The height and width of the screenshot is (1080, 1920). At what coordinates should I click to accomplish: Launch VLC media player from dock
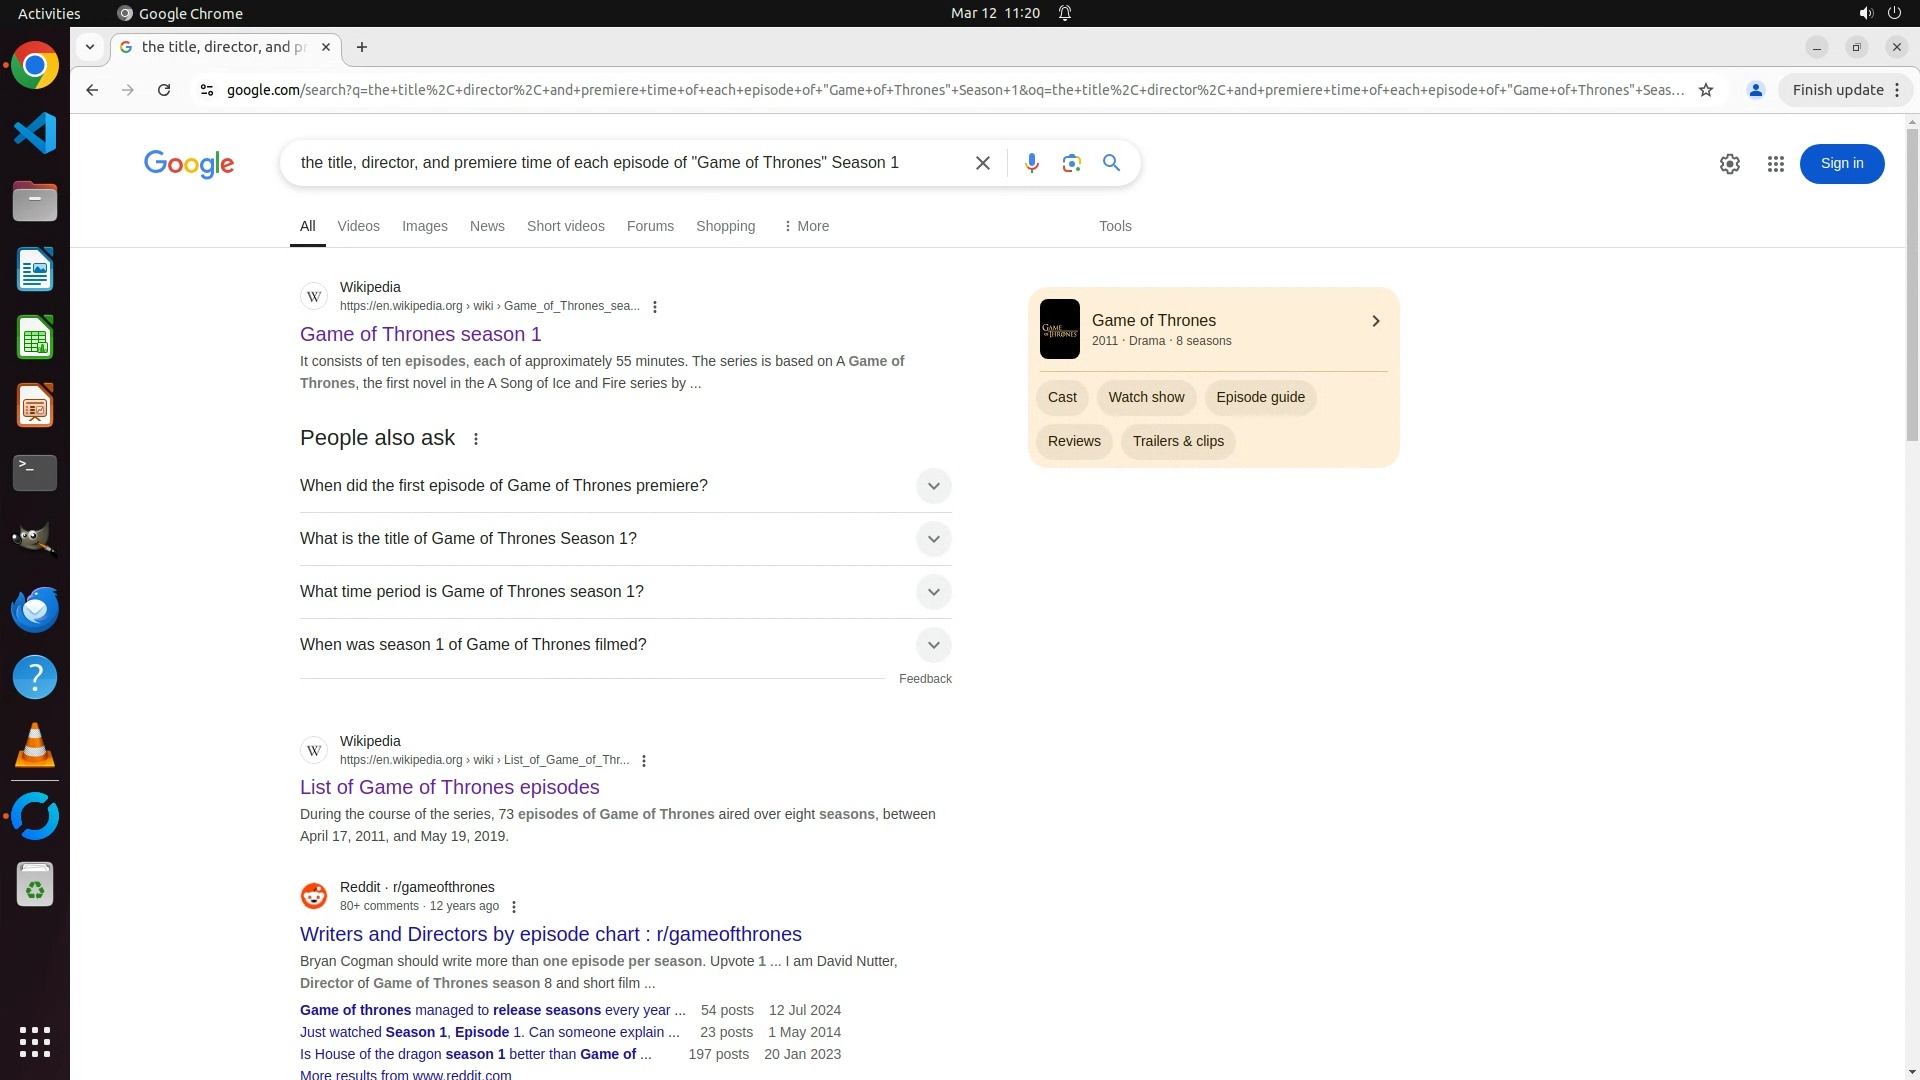tap(35, 746)
